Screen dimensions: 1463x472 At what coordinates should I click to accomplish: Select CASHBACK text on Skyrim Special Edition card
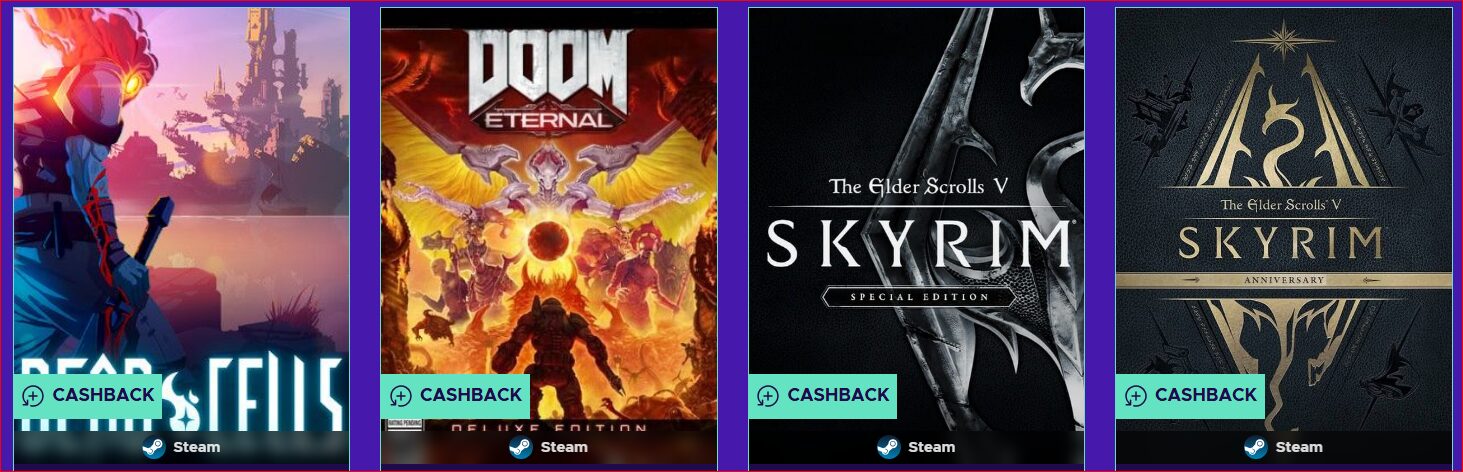pos(838,396)
